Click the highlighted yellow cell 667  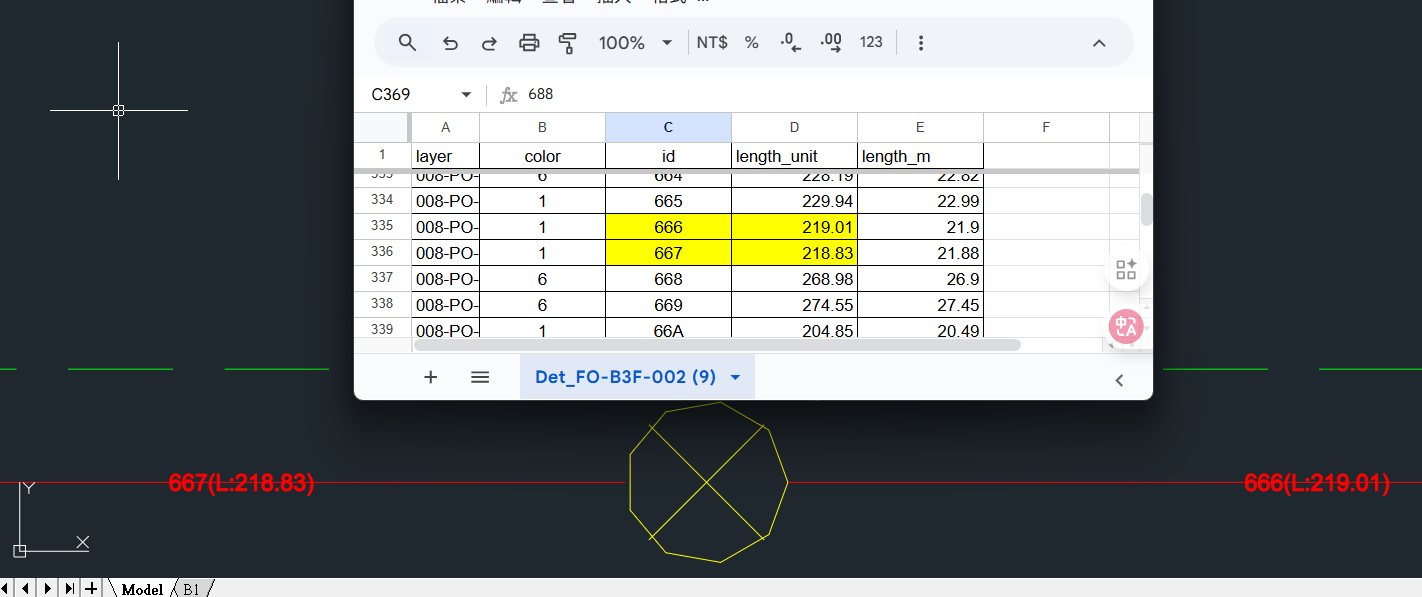point(667,252)
